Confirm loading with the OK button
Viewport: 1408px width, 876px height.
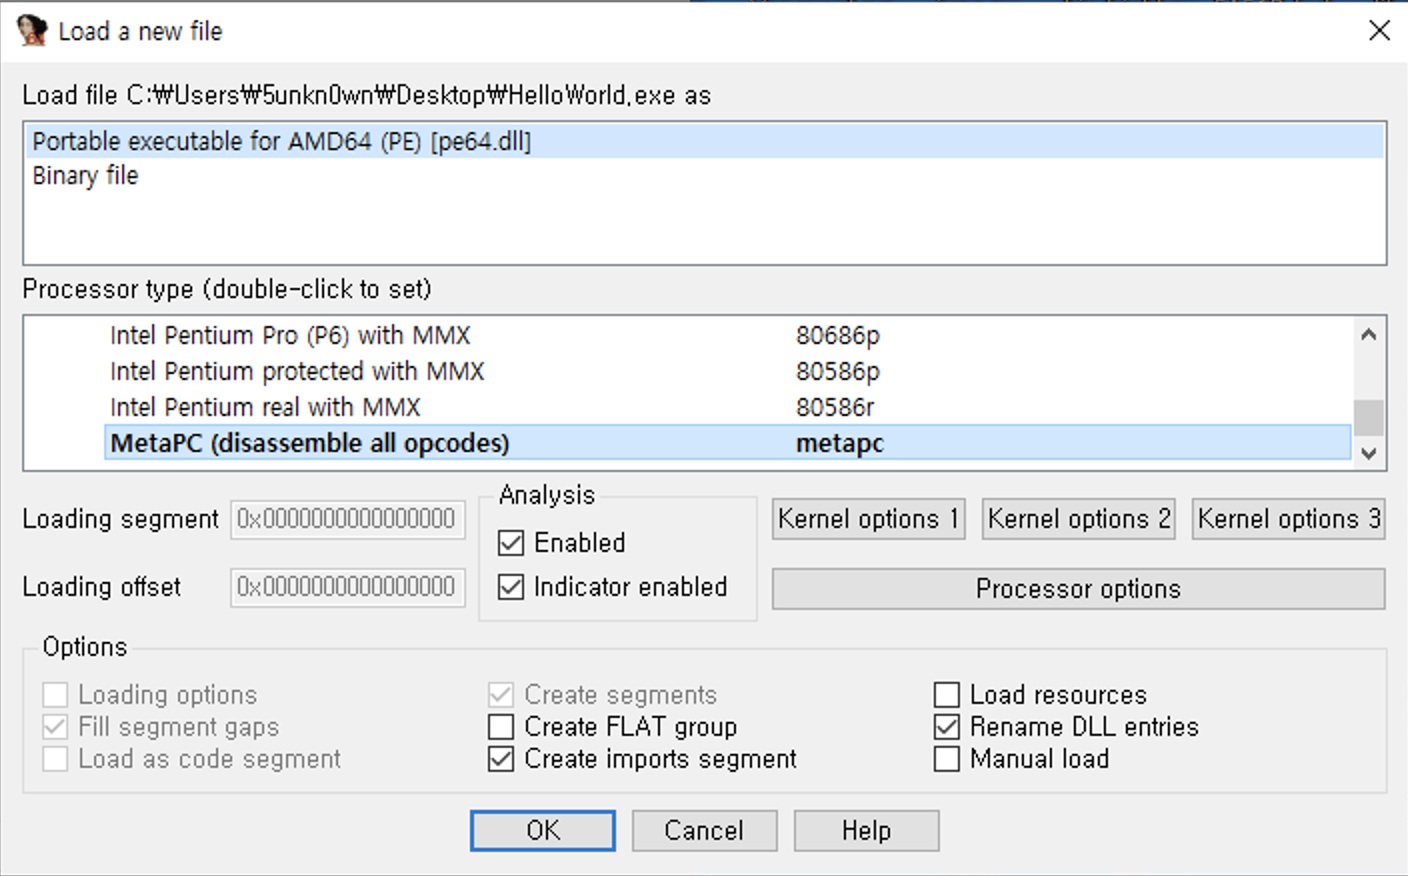click(543, 831)
